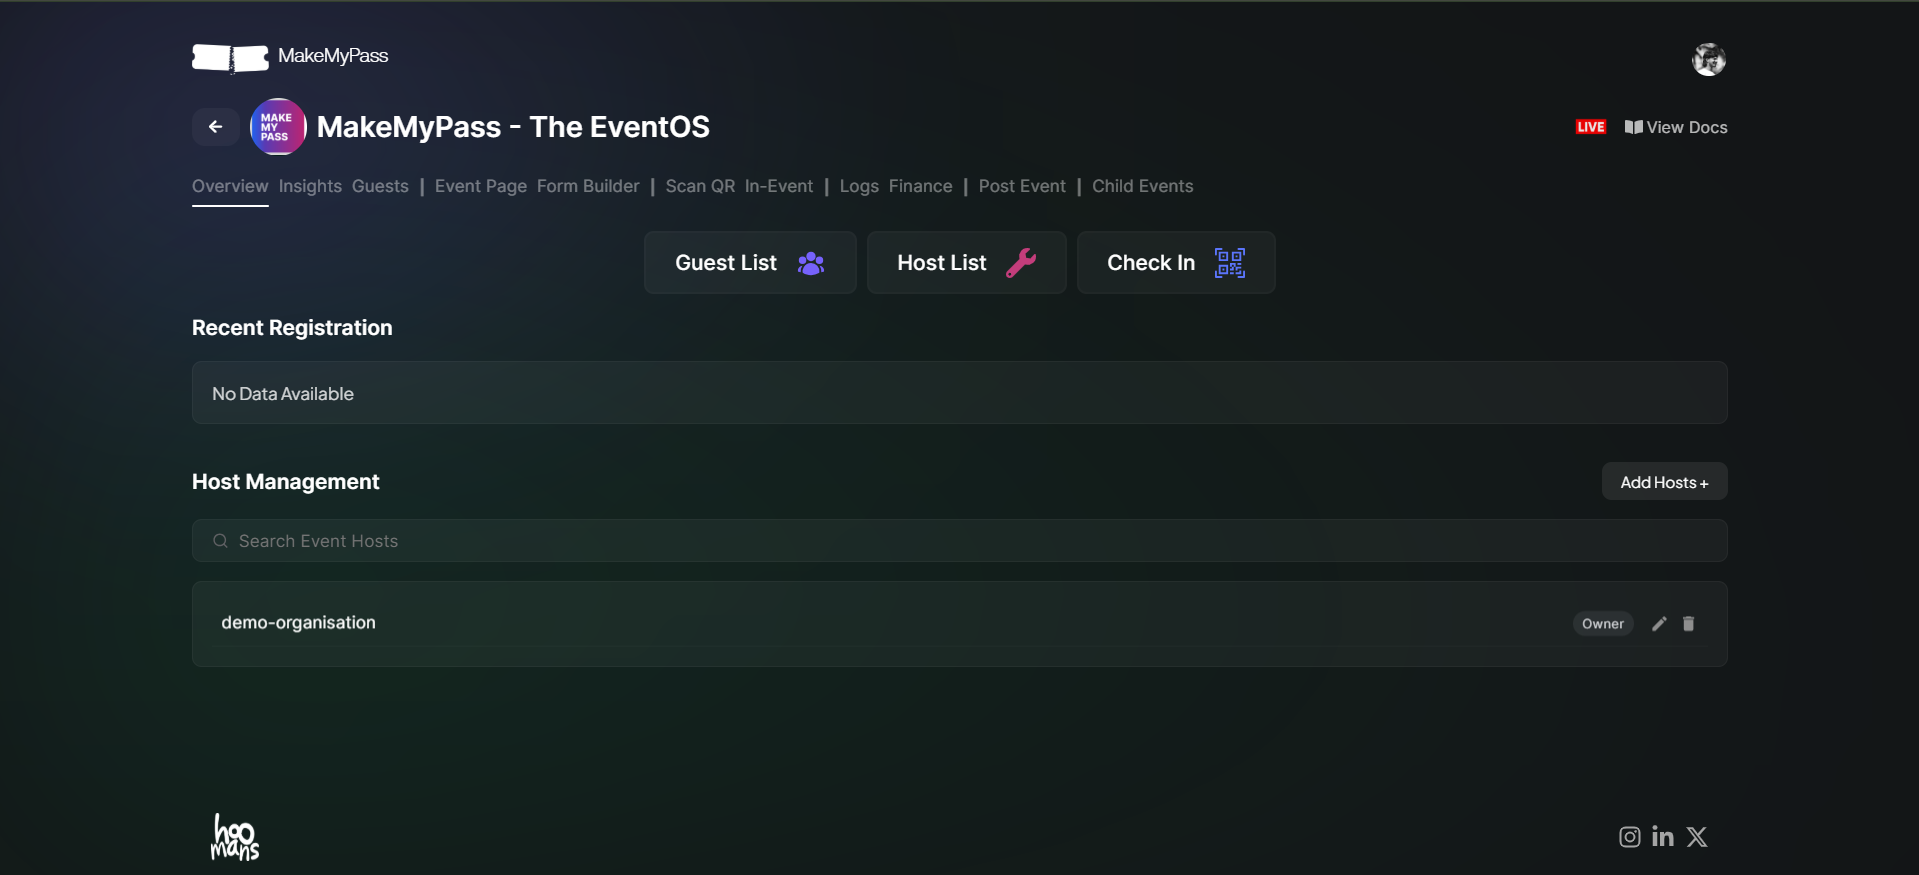Open the LinkedIn social link

tap(1662, 837)
